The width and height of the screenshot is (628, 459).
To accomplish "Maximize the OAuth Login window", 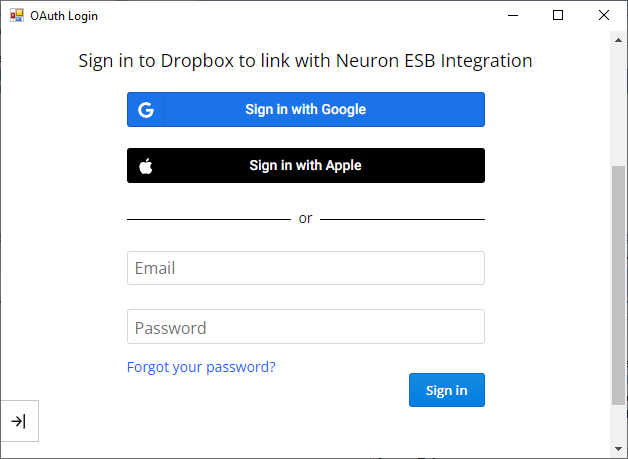I will [558, 16].
